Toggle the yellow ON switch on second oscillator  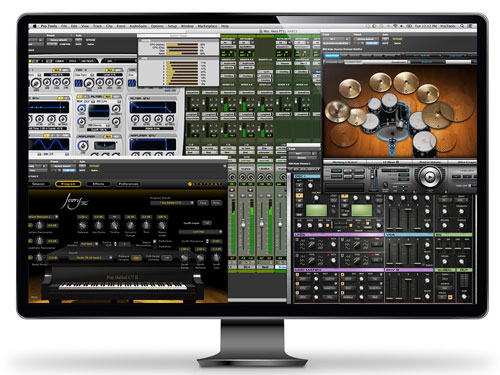pyautogui.click(x=110, y=70)
